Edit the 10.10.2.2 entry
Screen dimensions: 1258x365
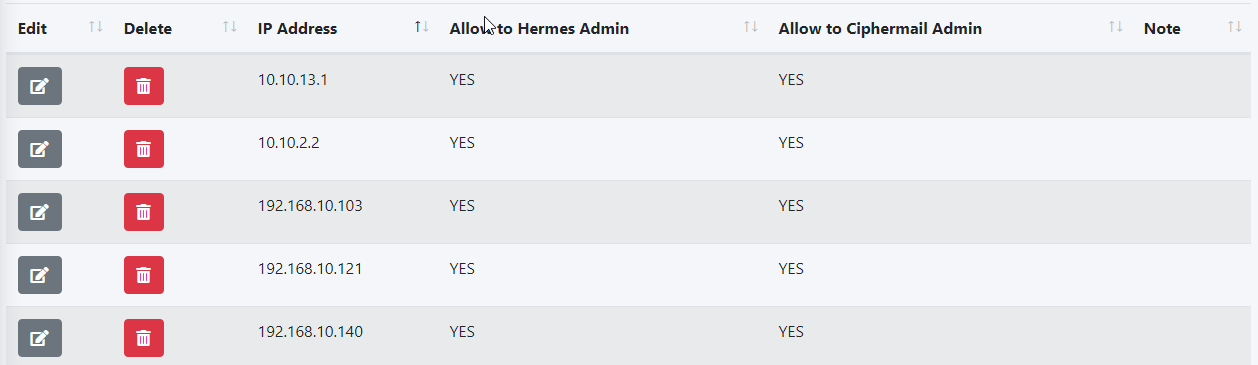pos(40,149)
